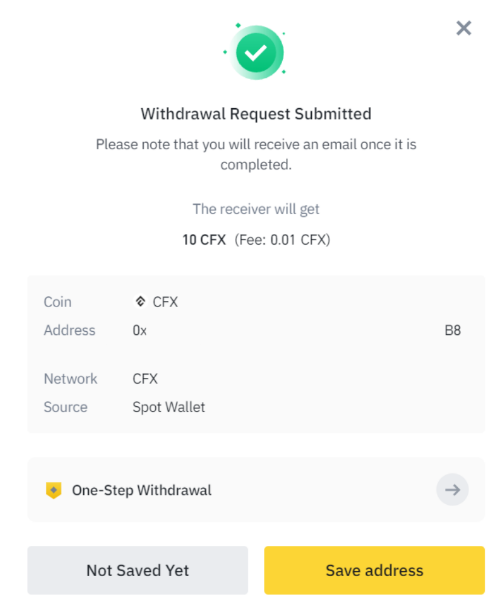Image resolution: width=498 pixels, height=608 pixels.
Task: Click the Network field label
Action: point(71,379)
